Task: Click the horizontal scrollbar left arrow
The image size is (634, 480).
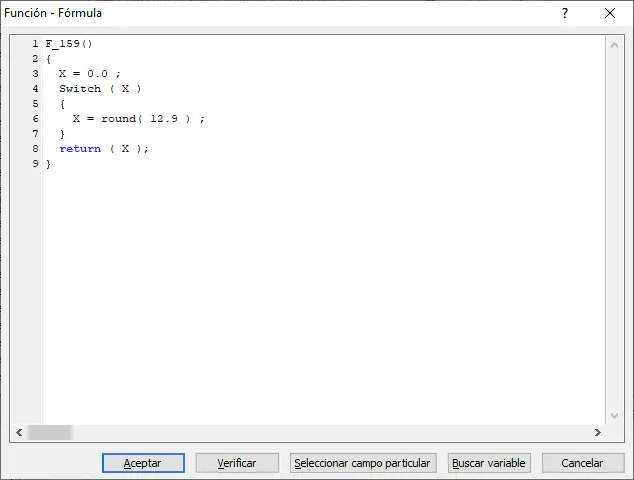Action: pyautogui.click(x=19, y=432)
